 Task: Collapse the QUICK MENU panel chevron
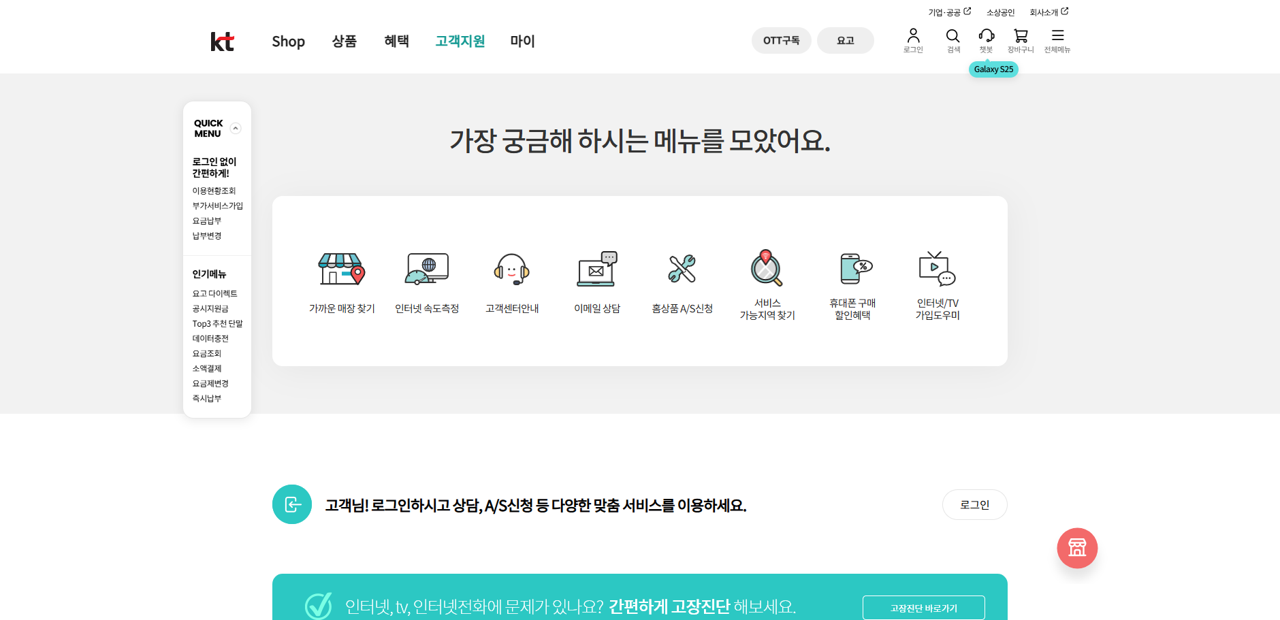pos(236,128)
